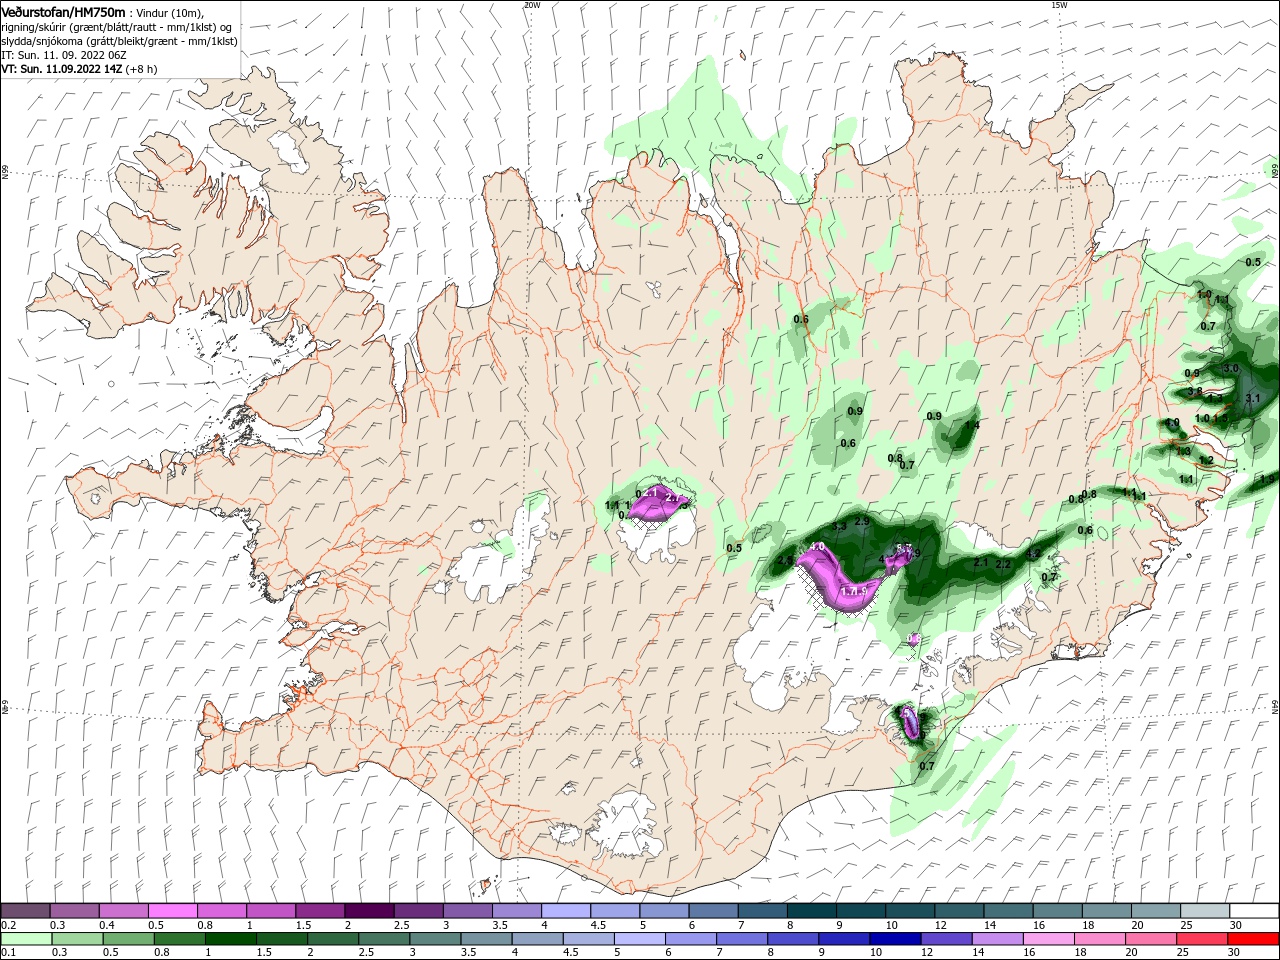
Task: Click the 20W longitude label at the top edge
Action: (x=532, y=5)
